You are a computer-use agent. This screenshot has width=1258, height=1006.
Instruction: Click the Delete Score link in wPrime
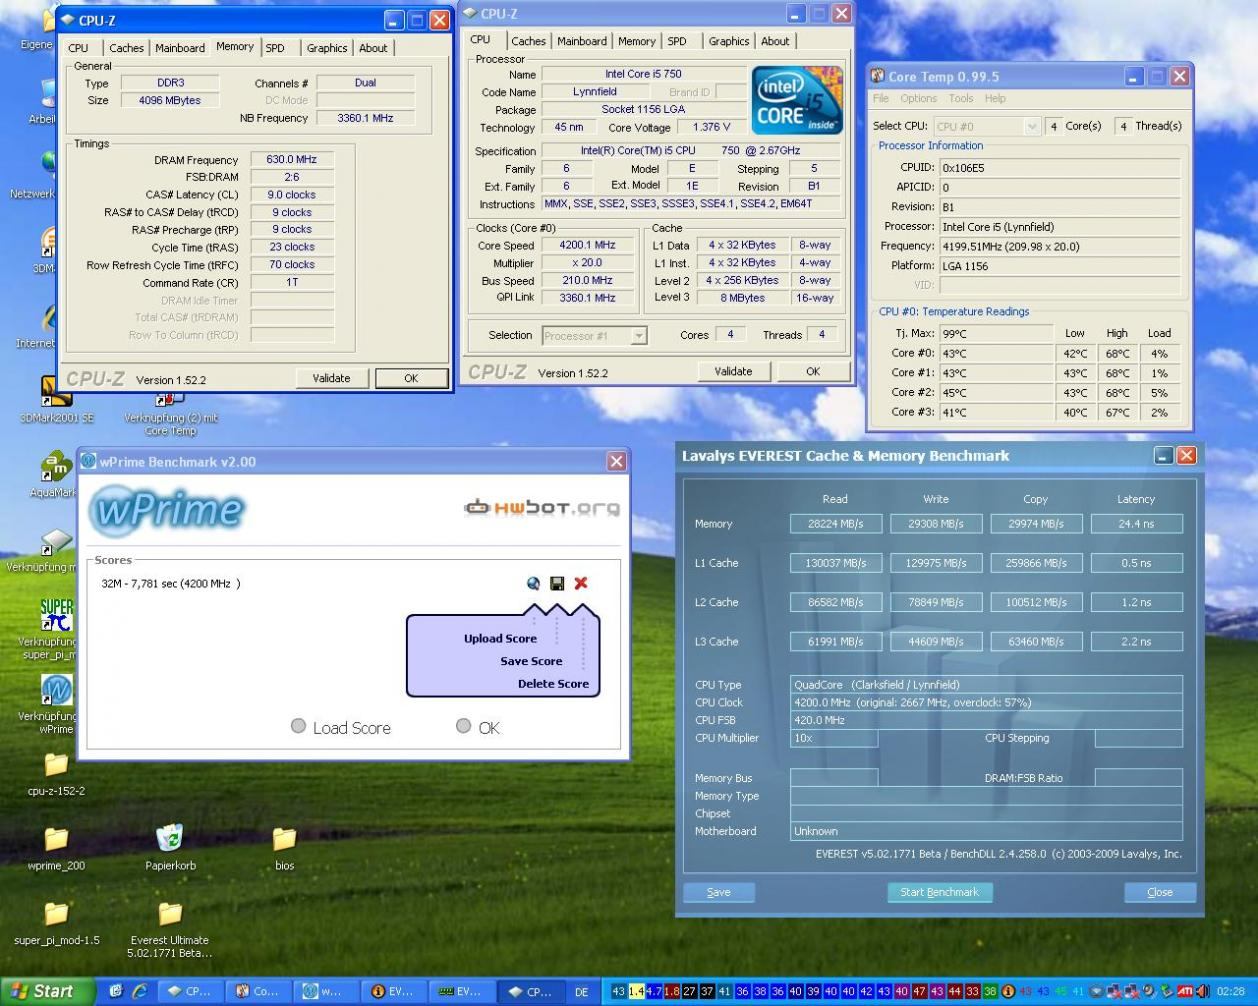[x=553, y=684]
